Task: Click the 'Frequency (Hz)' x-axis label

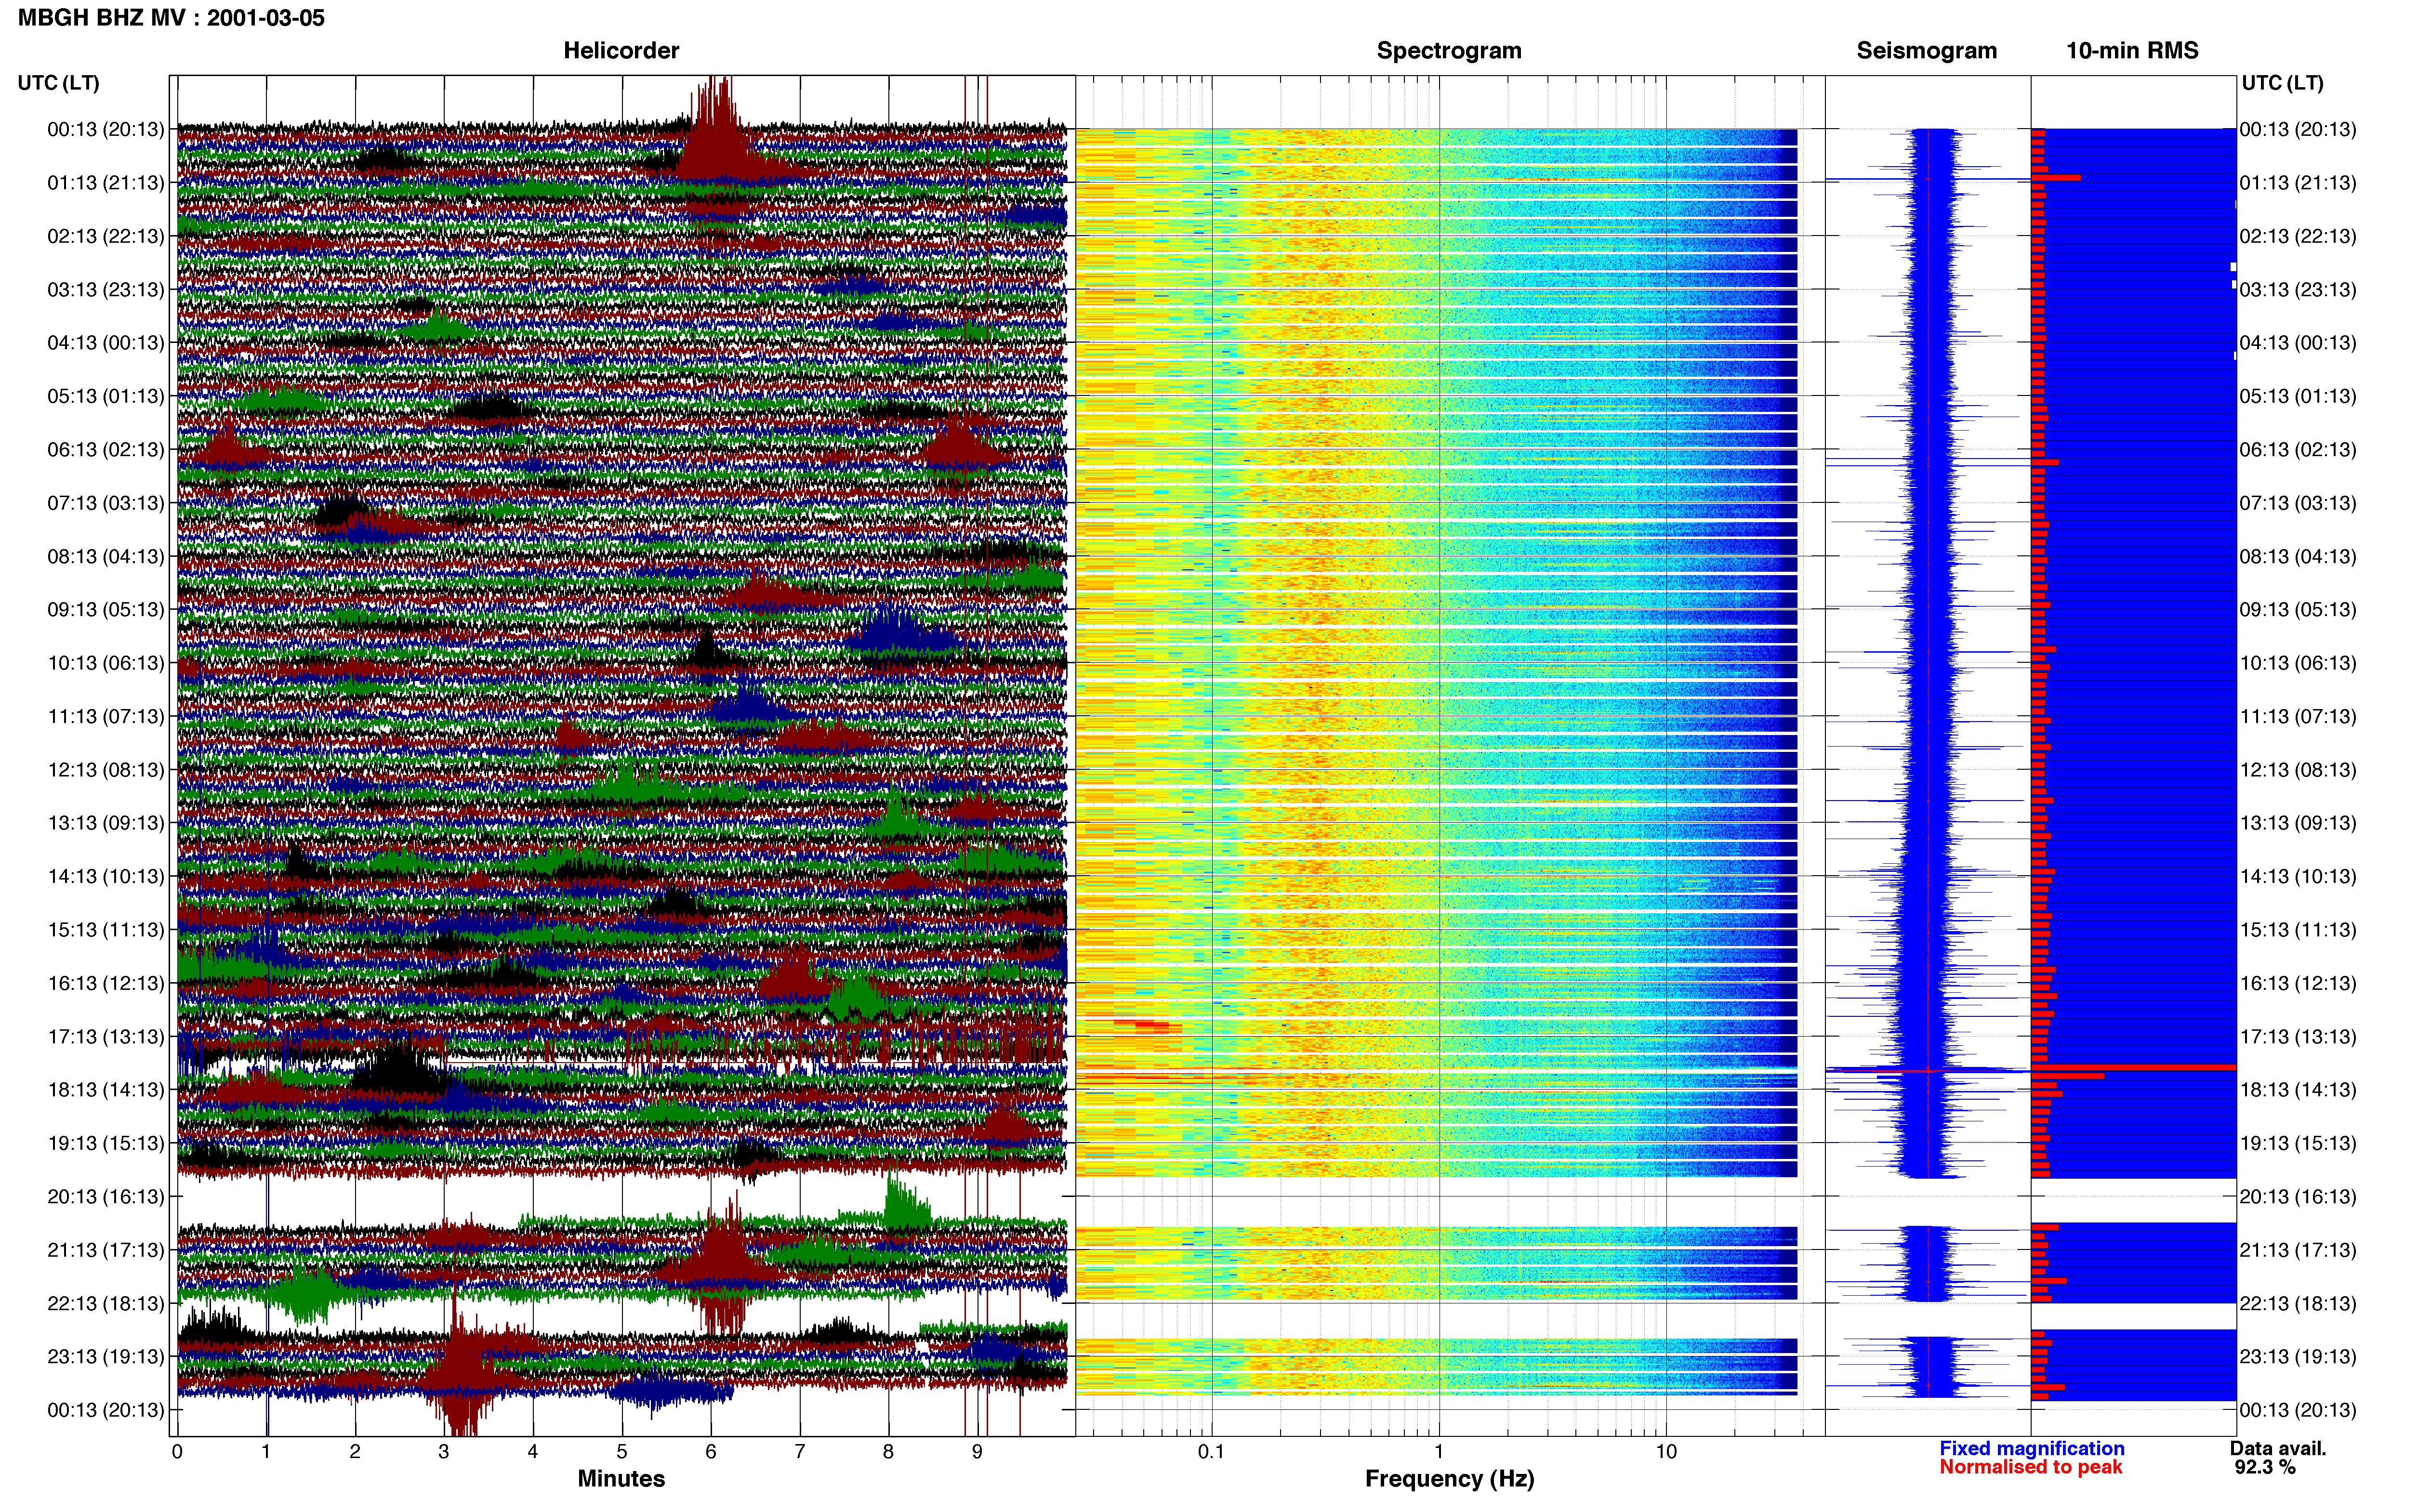Action: [x=1449, y=1479]
